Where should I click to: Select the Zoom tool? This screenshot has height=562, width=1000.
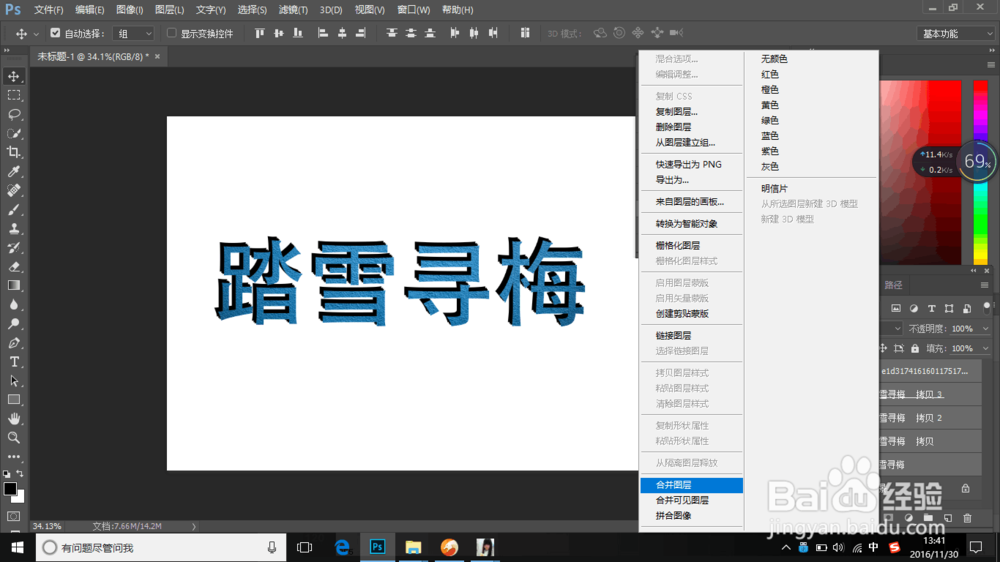pos(13,438)
